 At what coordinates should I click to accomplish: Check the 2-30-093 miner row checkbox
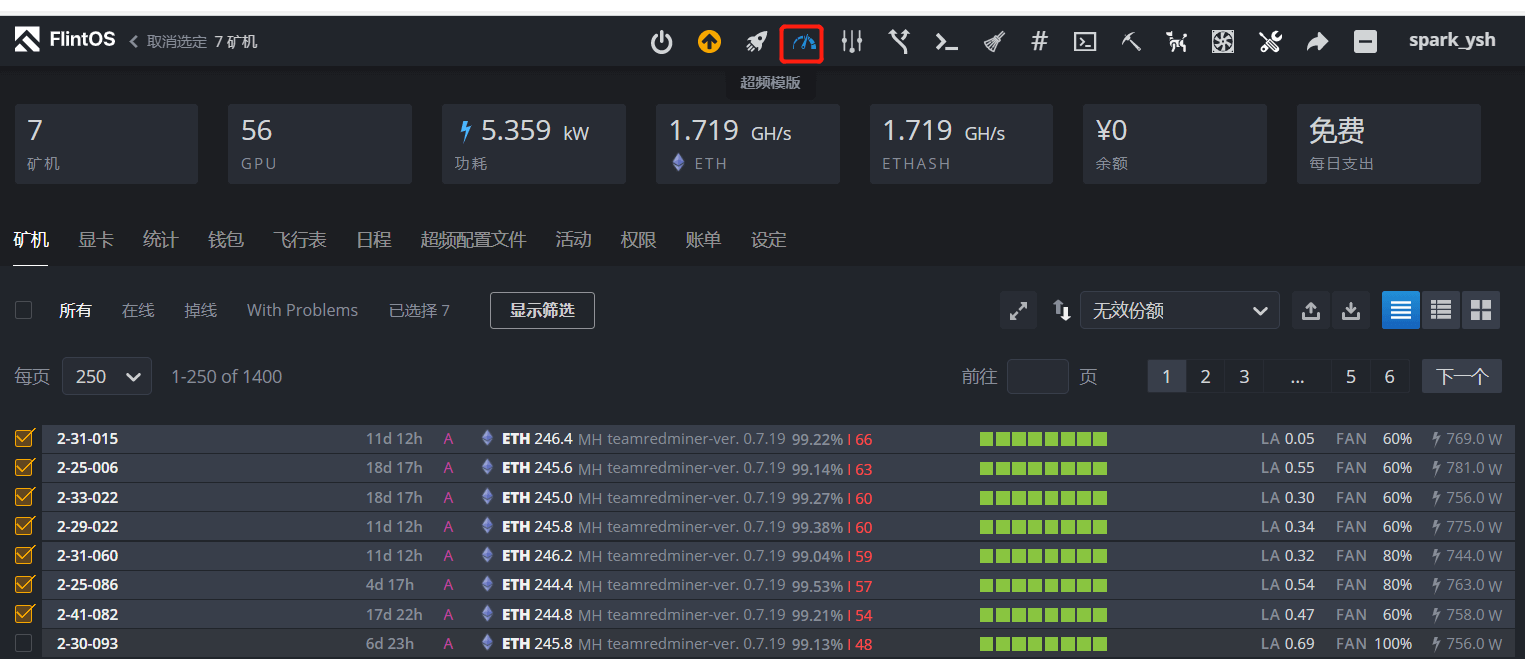click(24, 643)
